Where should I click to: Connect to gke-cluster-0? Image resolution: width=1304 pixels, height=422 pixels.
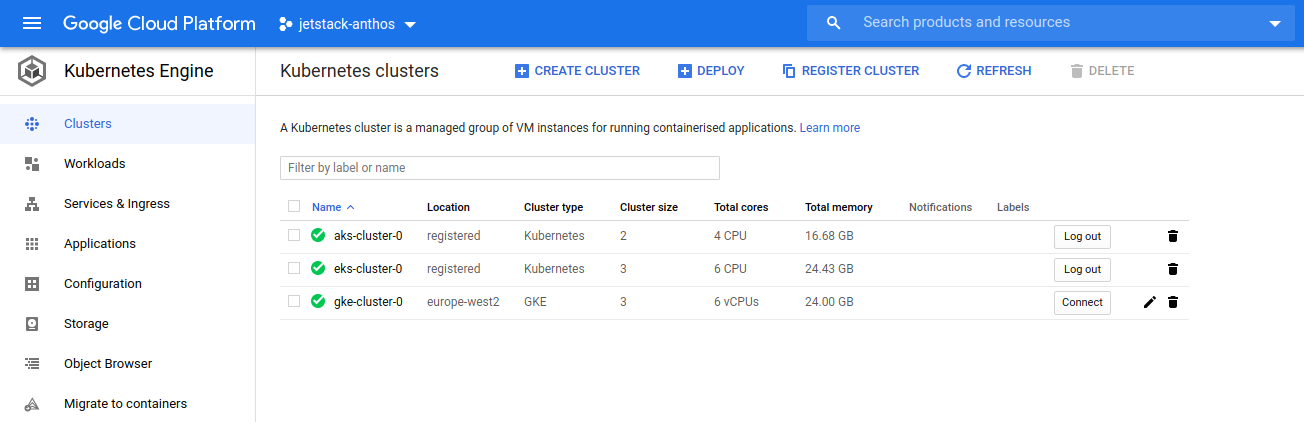(1082, 303)
